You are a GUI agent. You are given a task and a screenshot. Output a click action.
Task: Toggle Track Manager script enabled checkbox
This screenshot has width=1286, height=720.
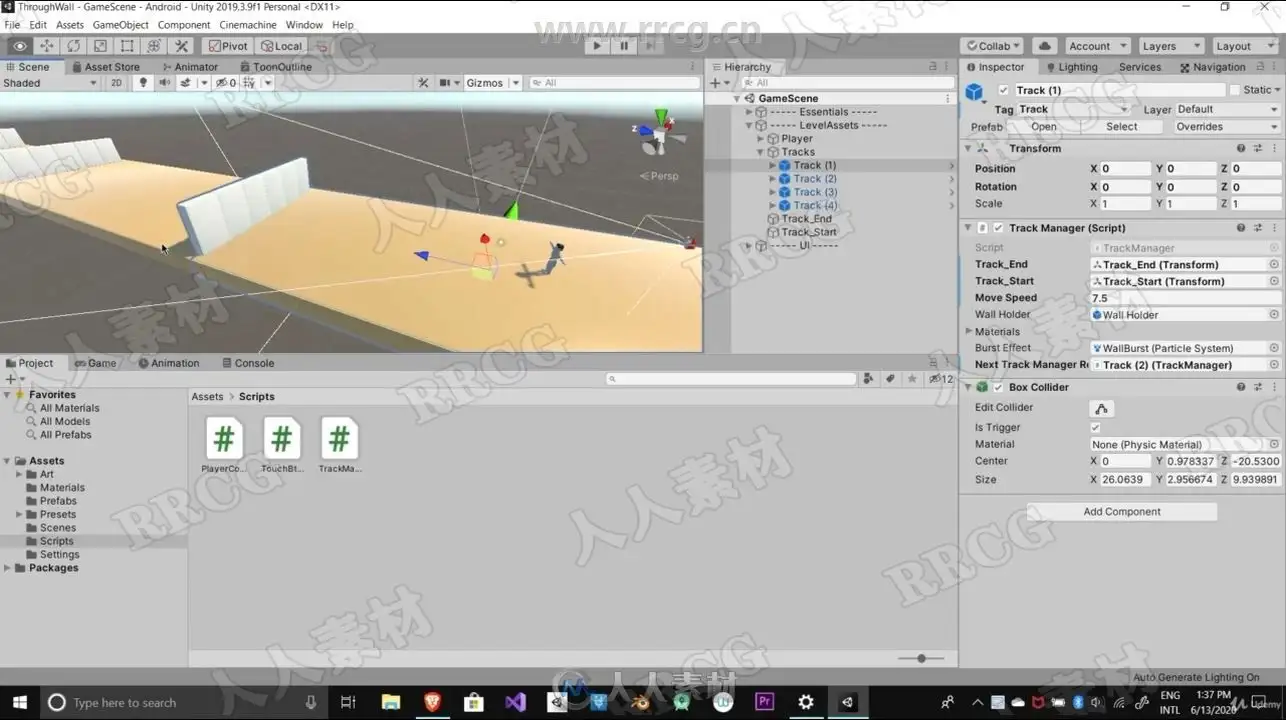click(x=998, y=228)
